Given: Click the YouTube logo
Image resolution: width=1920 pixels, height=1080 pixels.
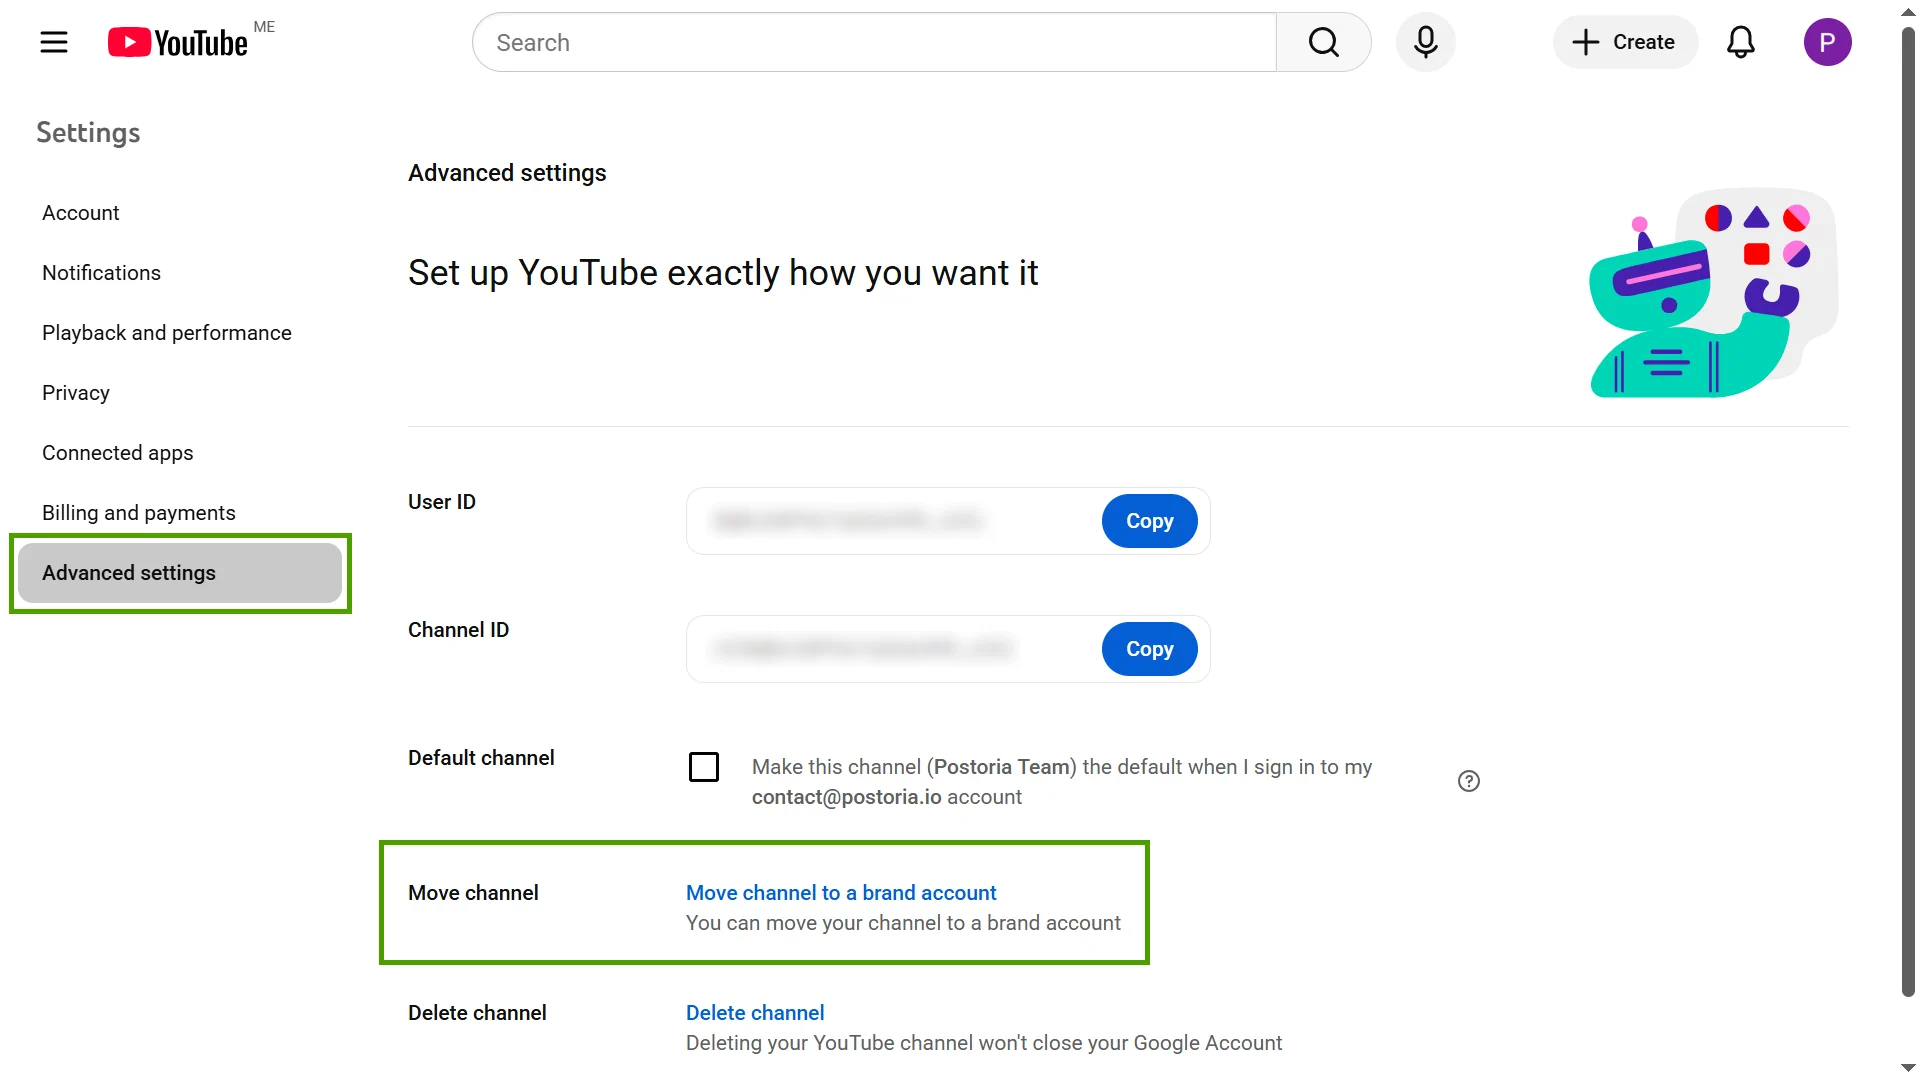Looking at the screenshot, I should click(x=178, y=42).
